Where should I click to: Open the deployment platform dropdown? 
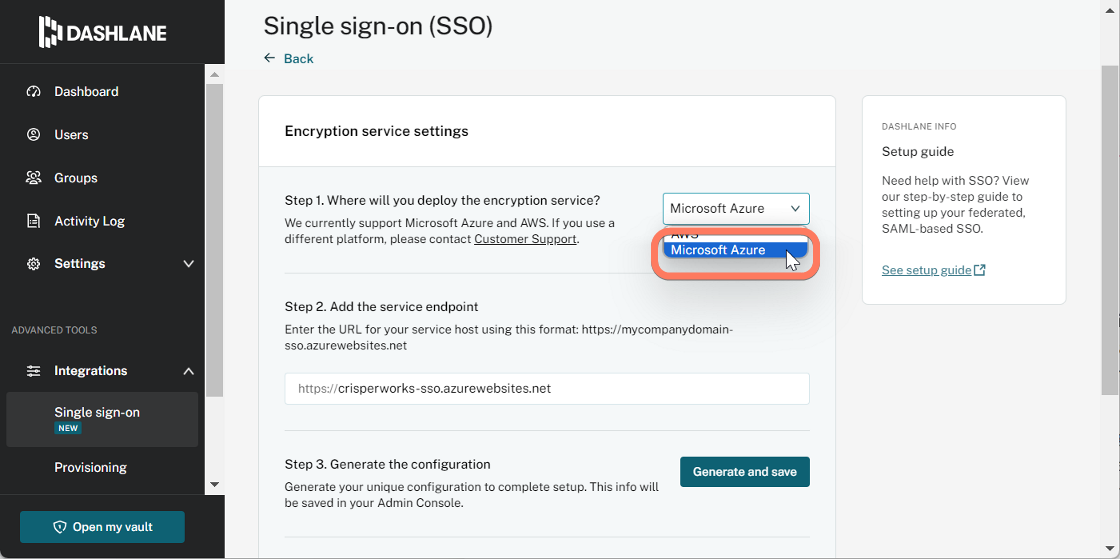[x=736, y=208]
